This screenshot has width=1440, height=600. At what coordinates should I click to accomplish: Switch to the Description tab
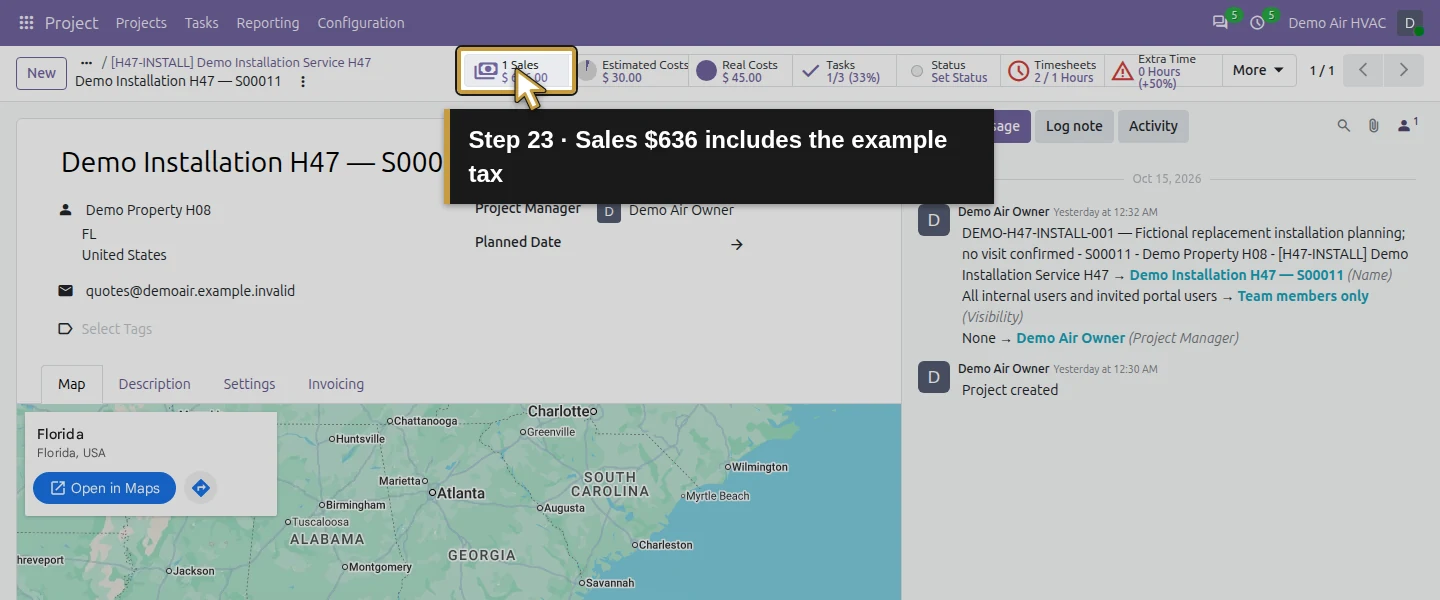click(x=154, y=384)
